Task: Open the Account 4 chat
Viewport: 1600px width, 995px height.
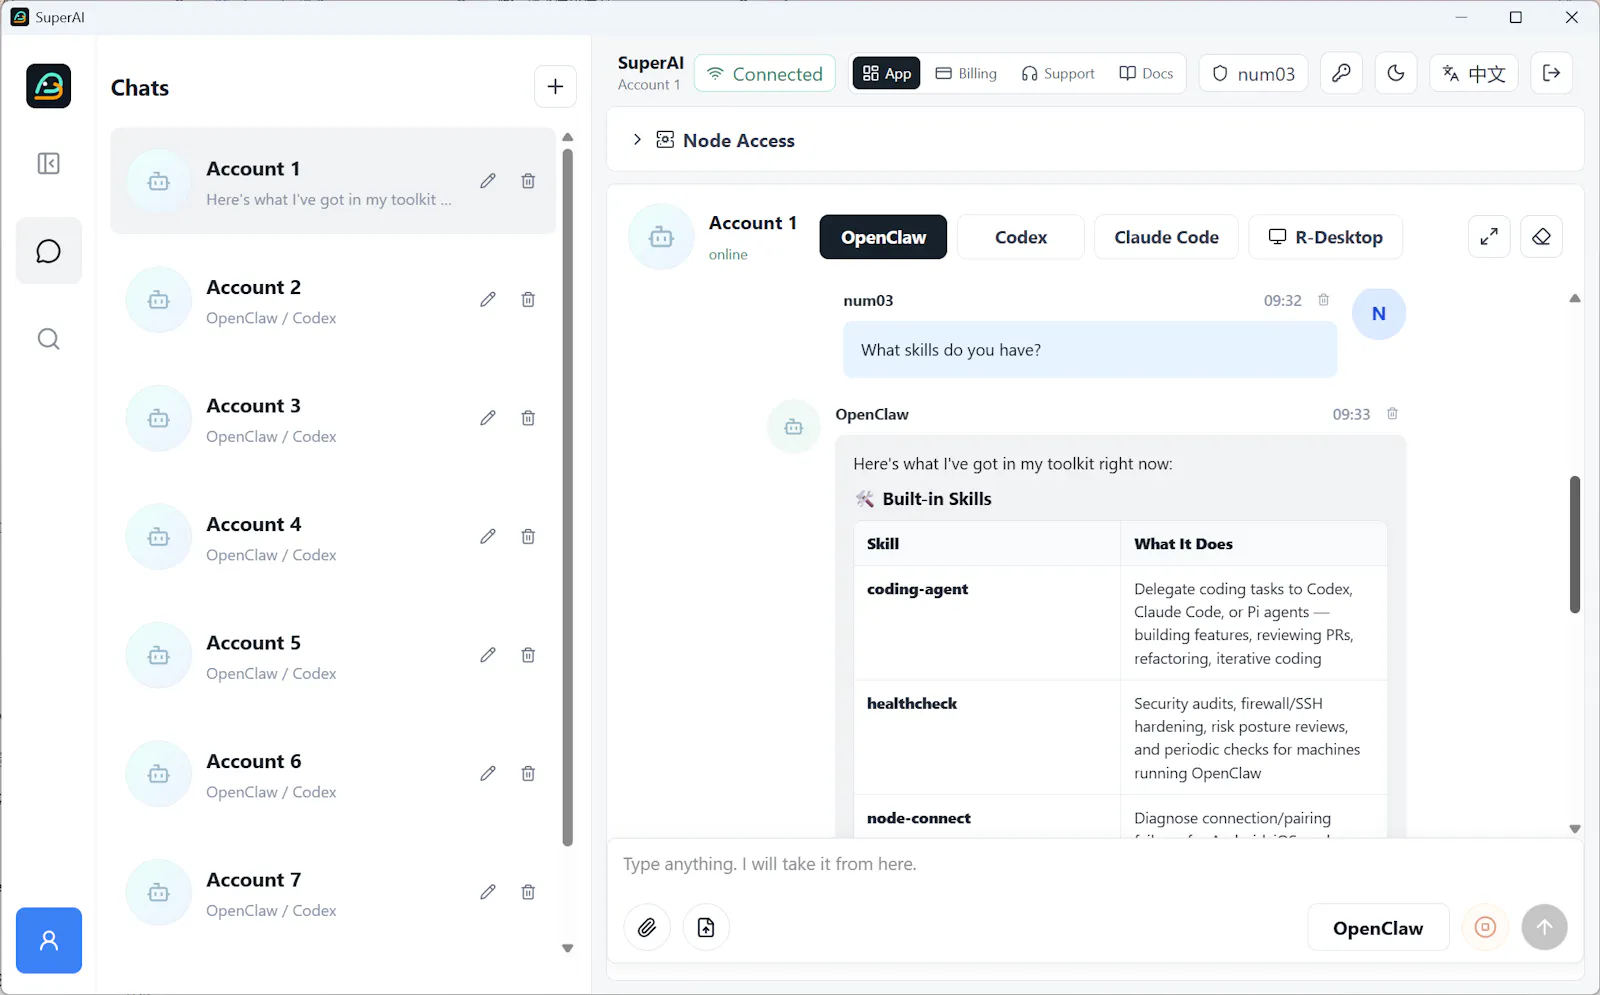Action: [333, 537]
